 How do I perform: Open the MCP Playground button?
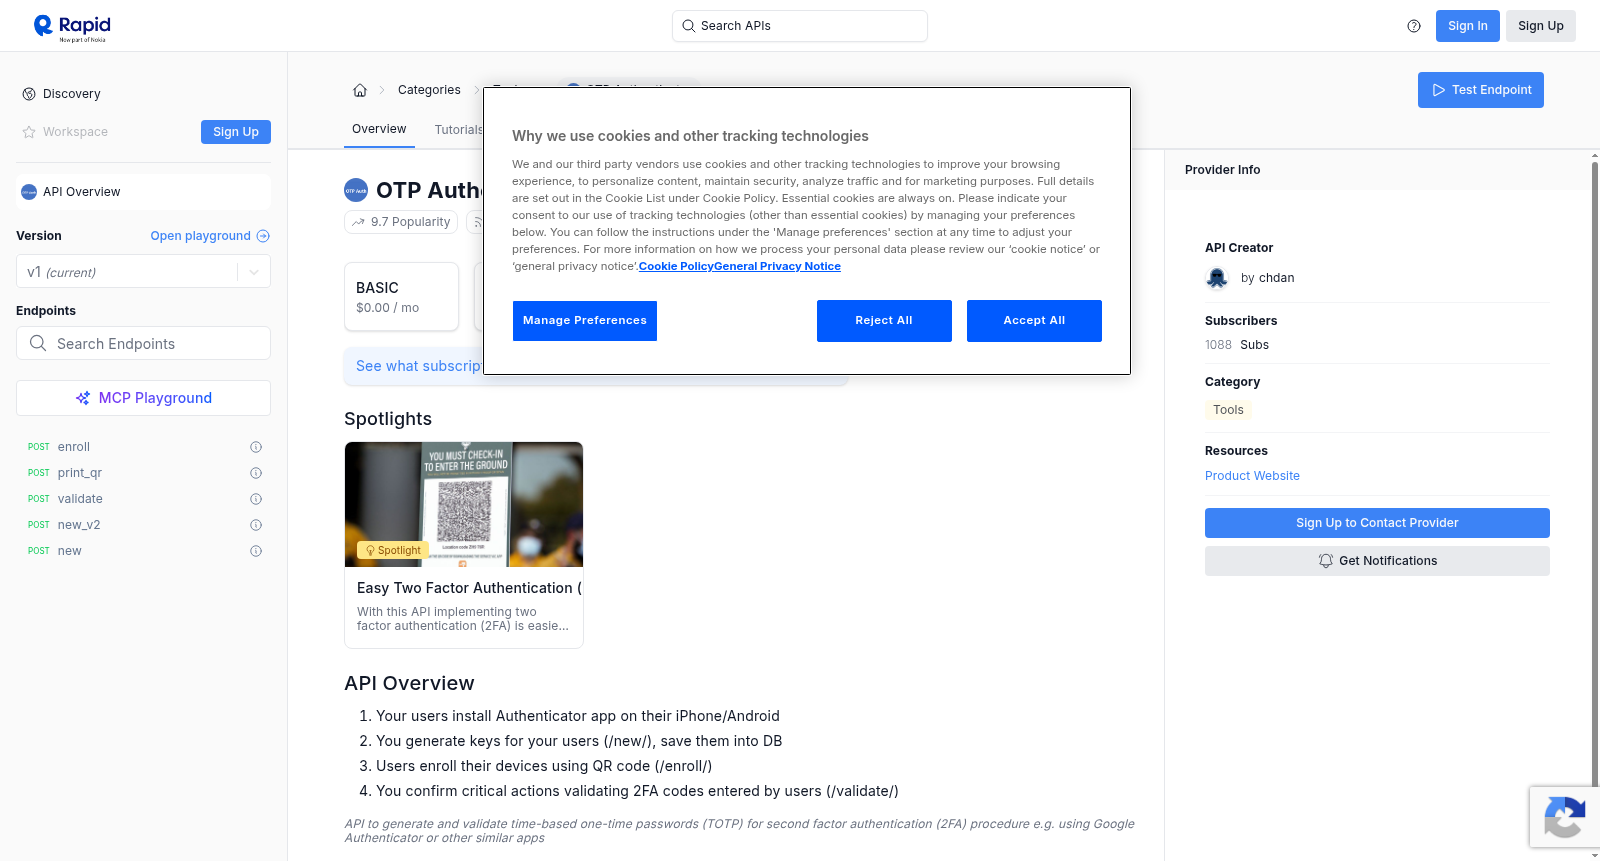[143, 398]
